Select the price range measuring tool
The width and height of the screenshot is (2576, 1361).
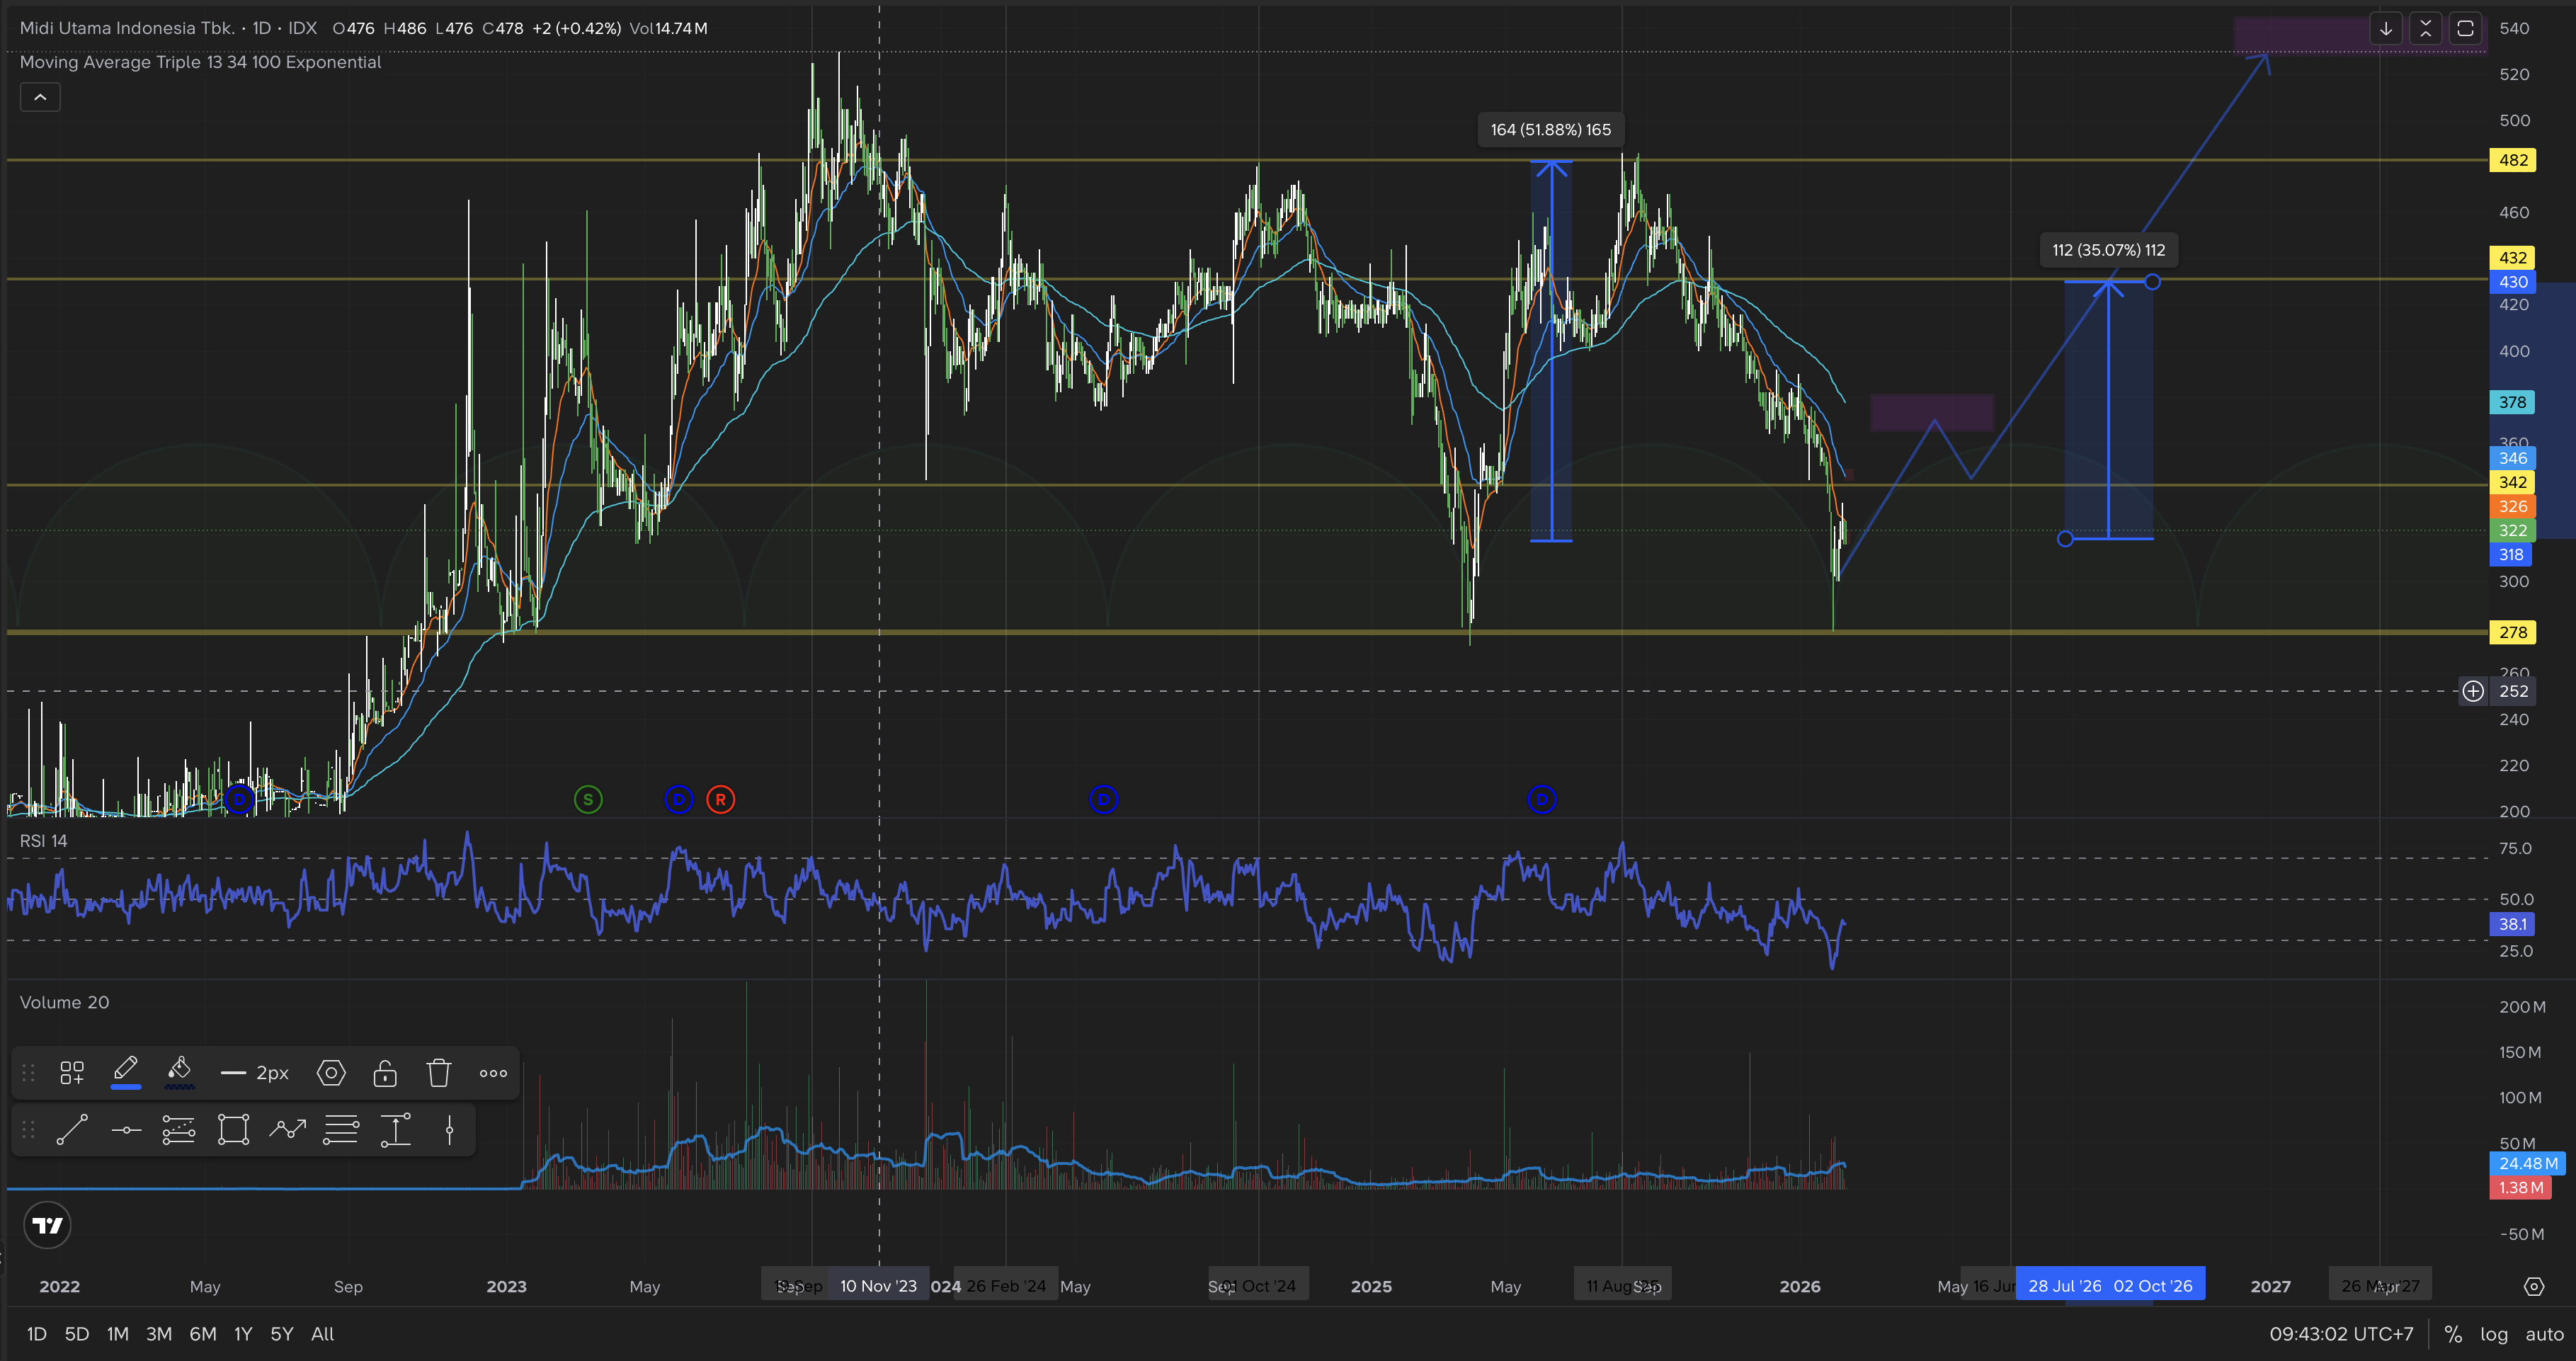pos(395,1131)
